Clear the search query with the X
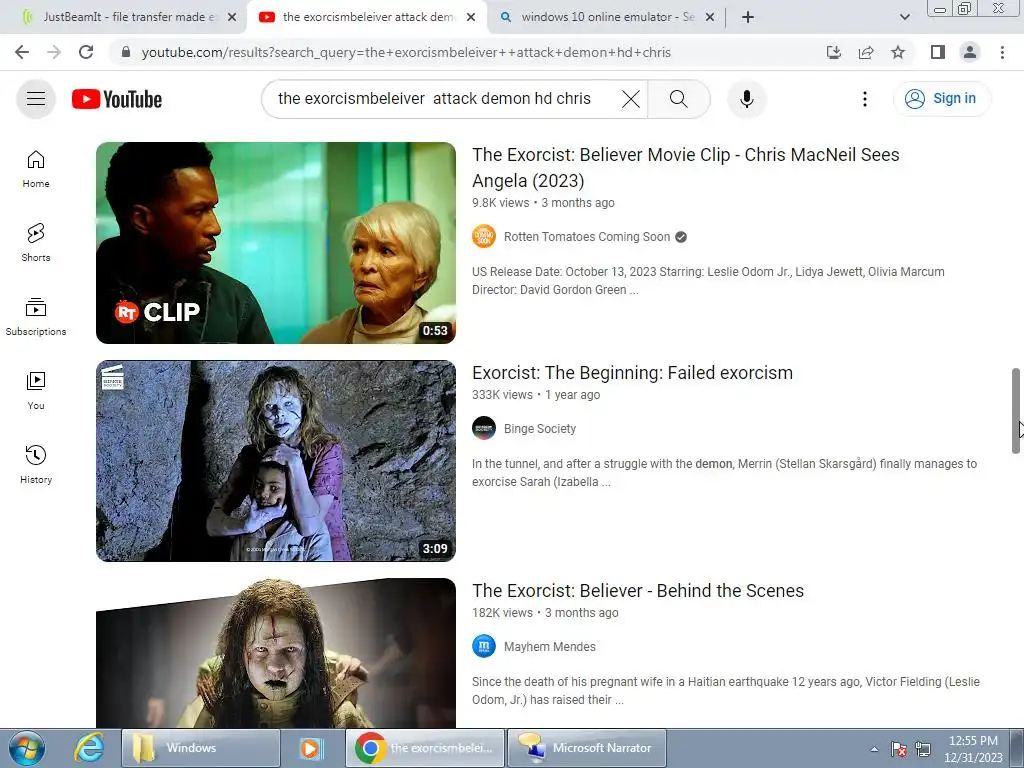The image size is (1024, 768). [630, 99]
